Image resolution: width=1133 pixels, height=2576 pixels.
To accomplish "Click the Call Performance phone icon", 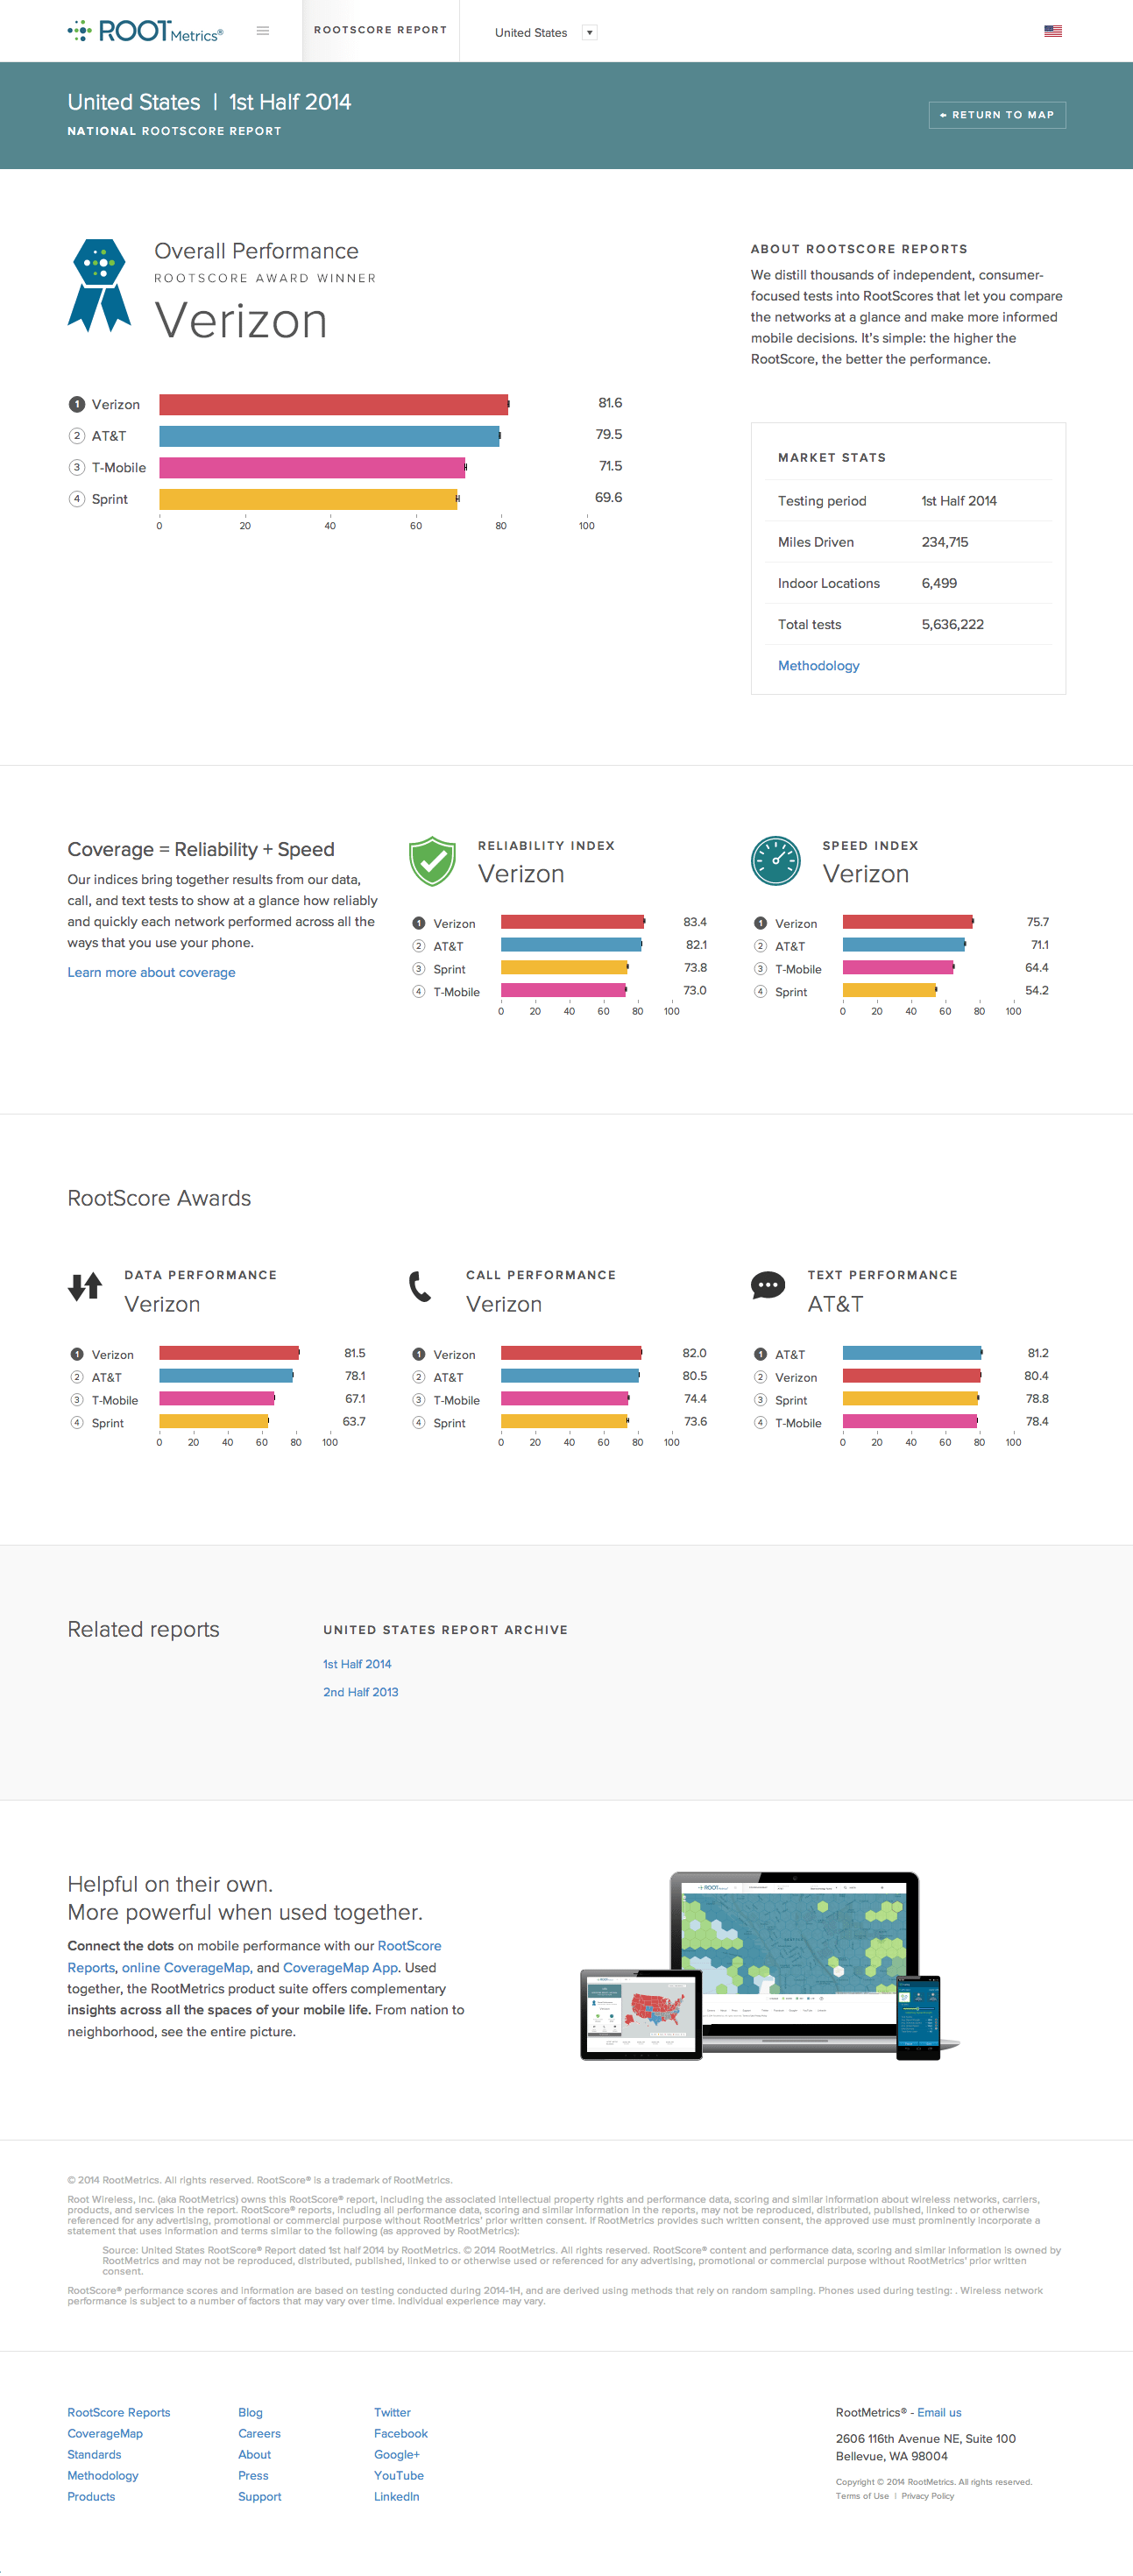I will coord(420,1286).
